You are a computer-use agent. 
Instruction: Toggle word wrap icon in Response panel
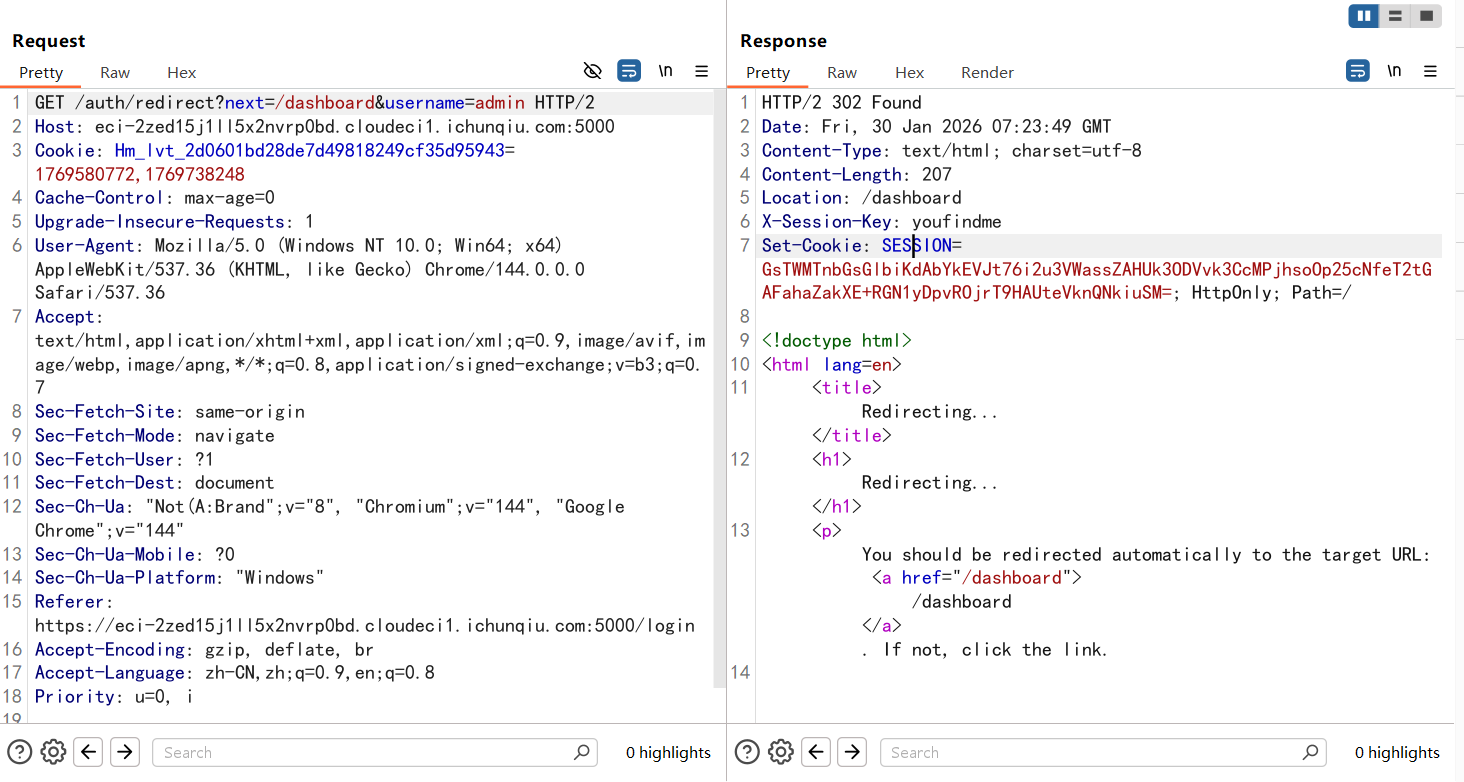coord(1358,71)
